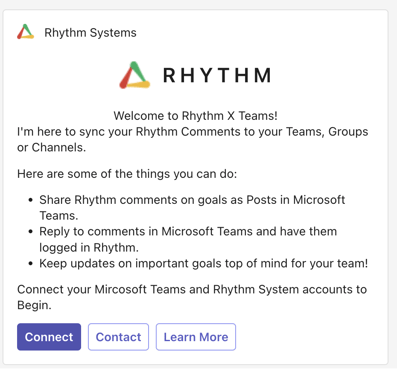
Task: Click the small Rhythm Systems avatar icon
Action: (26, 32)
